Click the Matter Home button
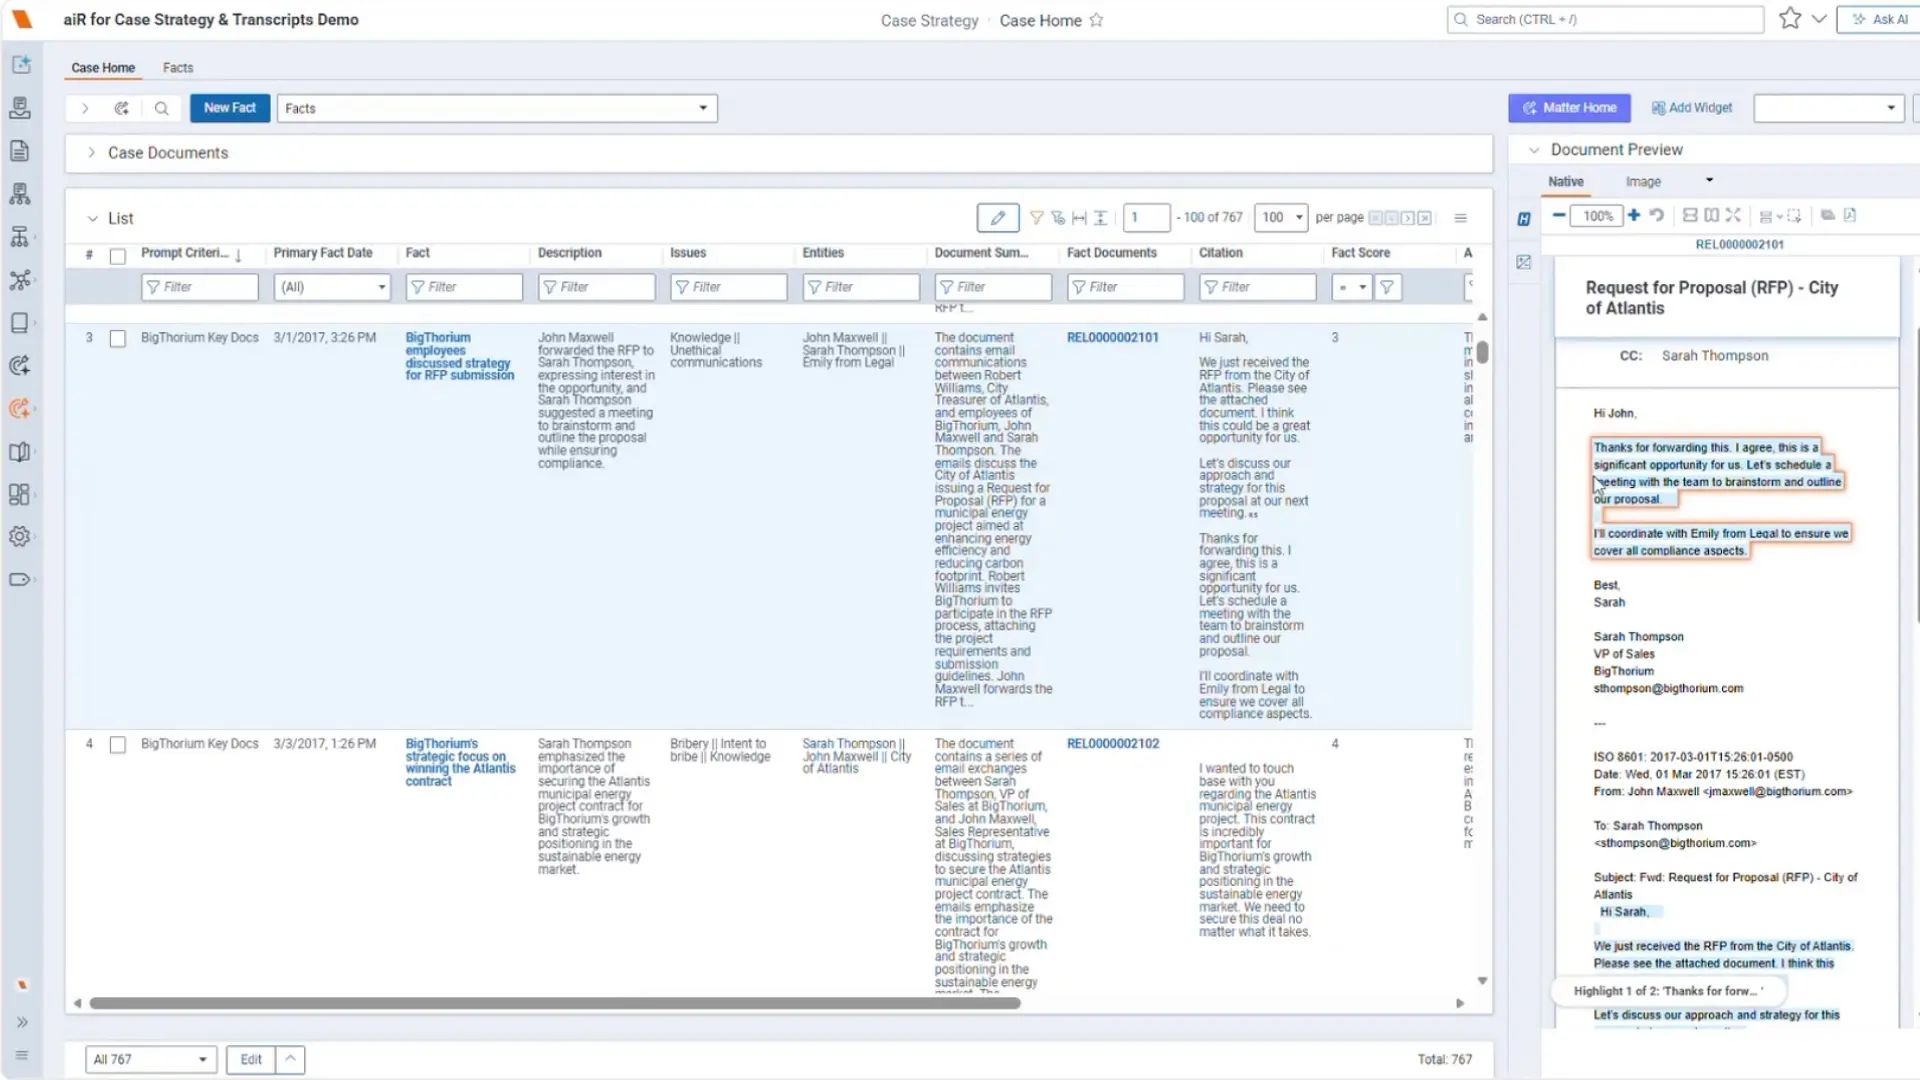The width and height of the screenshot is (1920, 1080). 1569,108
